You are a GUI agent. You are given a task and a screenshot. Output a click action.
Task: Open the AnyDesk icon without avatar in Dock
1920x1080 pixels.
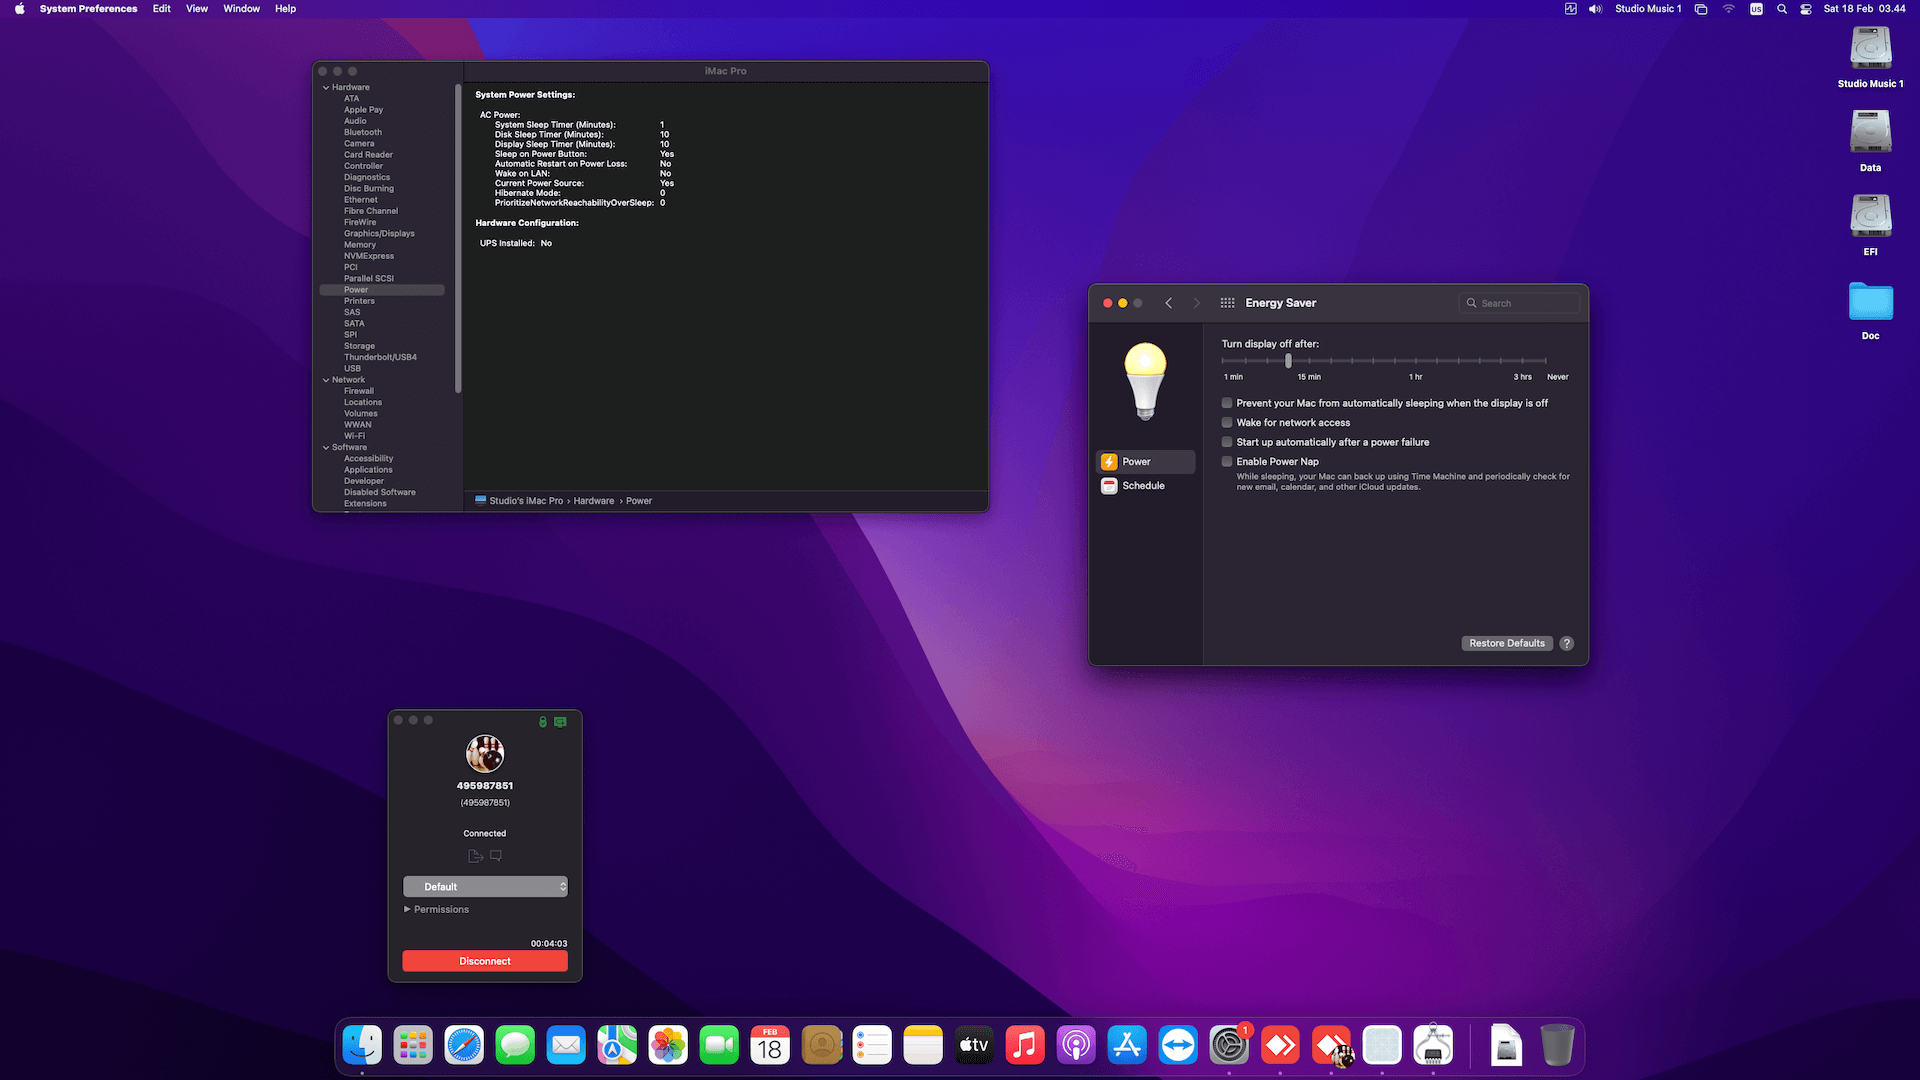[x=1280, y=1046]
